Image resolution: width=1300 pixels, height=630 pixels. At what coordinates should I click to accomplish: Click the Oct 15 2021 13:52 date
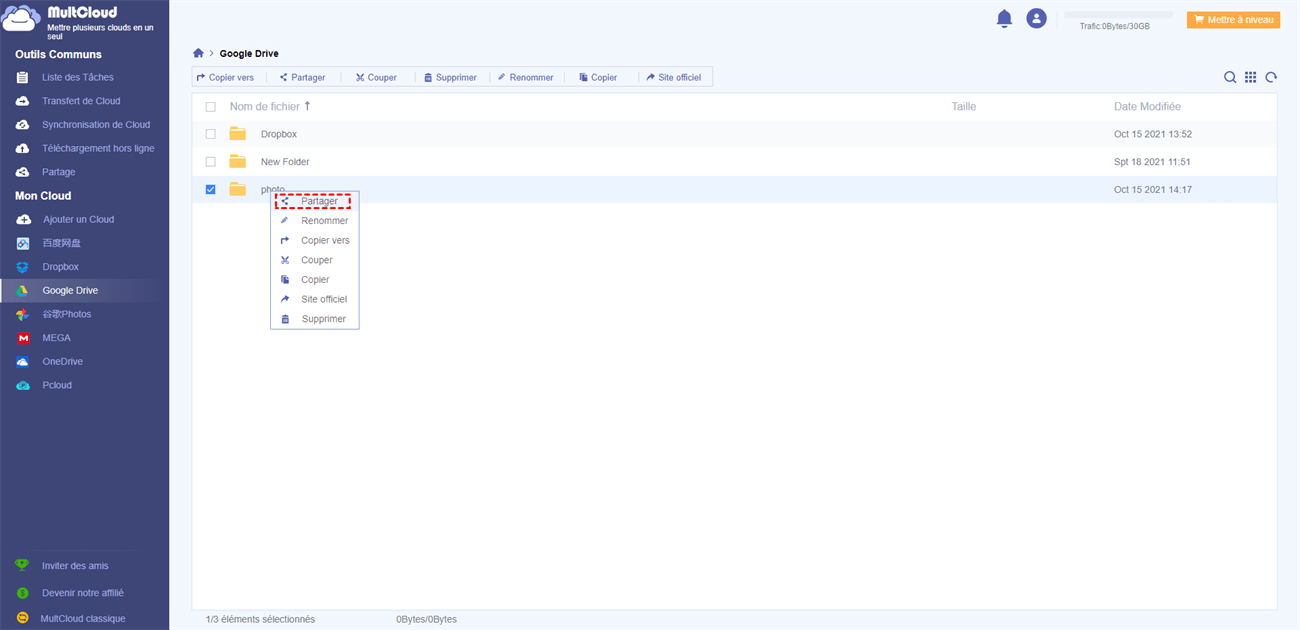coord(1153,134)
